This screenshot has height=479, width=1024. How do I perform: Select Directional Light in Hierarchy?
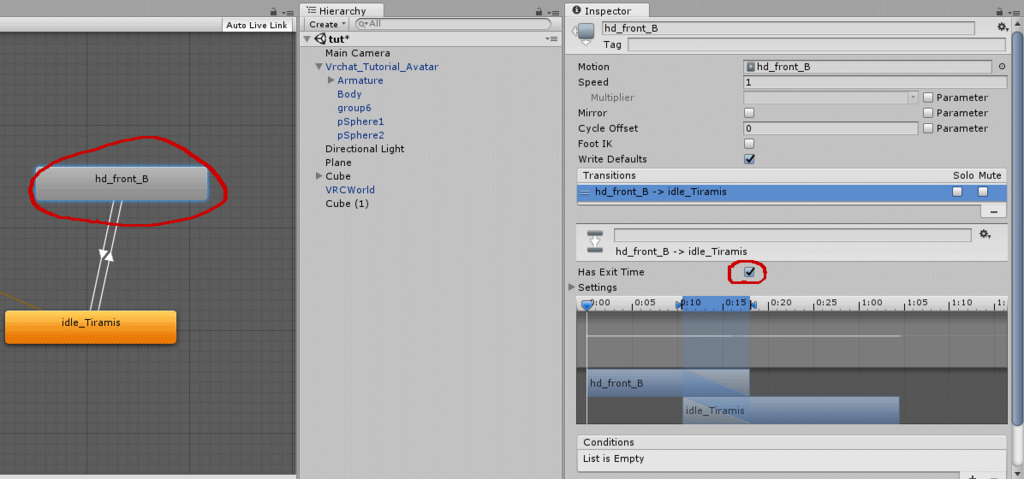coord(364,149)
